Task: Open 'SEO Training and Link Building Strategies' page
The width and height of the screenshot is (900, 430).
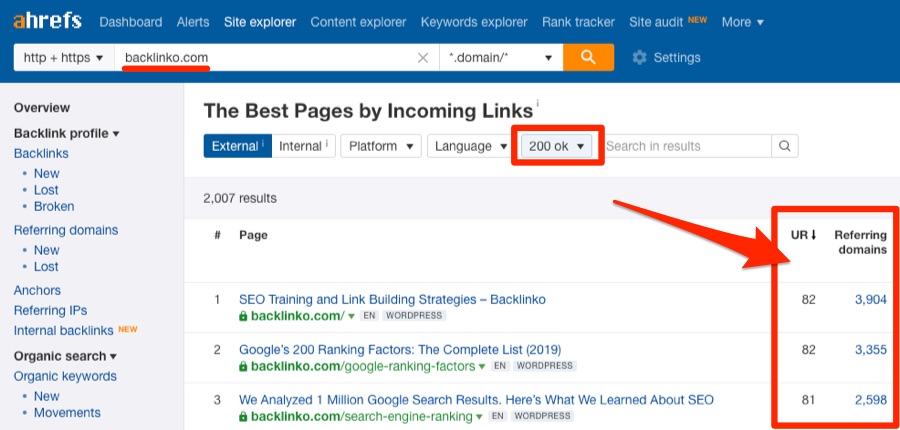Action: pyautogui.click(x=393, y=300)
